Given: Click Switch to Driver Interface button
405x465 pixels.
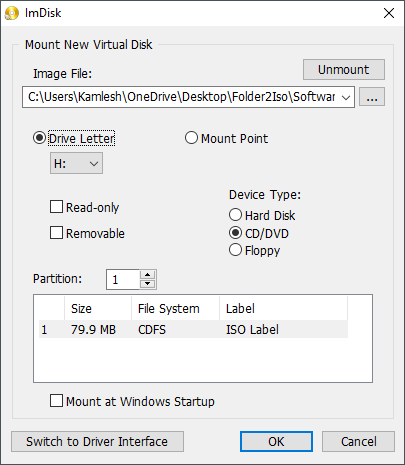Looking at the screenshot, I should click(x=97, y=442).
